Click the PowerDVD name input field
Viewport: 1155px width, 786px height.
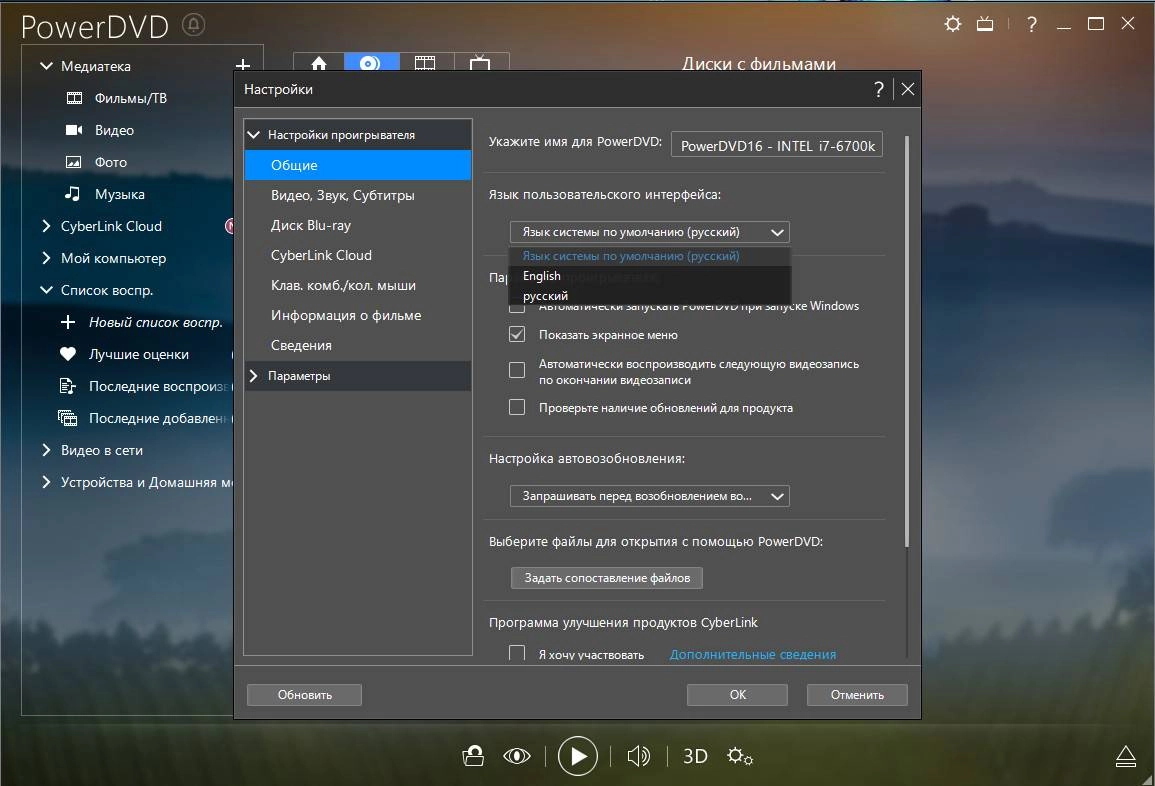point(776,144)
